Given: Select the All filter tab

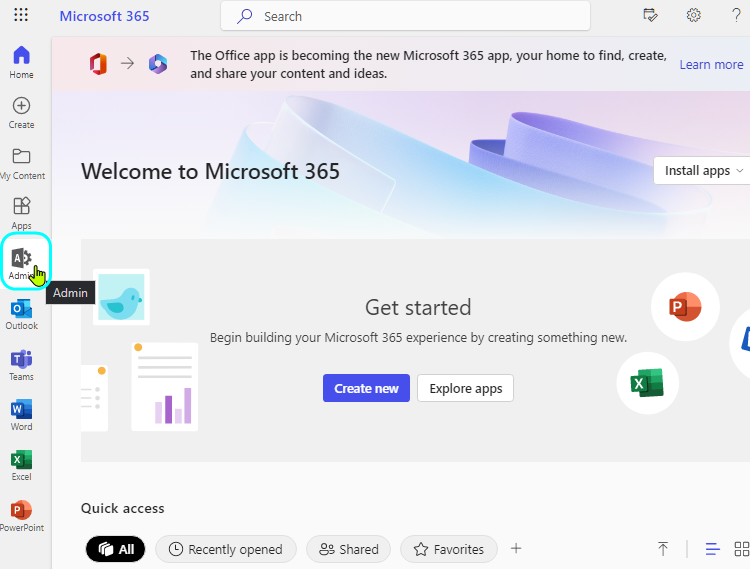Looking at the screenshot, I should 115,549.
